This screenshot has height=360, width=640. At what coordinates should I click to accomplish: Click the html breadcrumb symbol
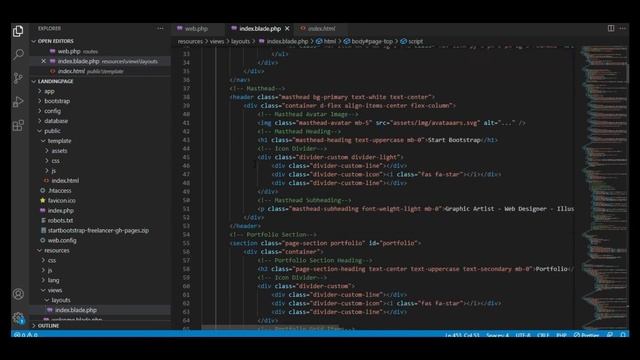click(x=326, y=41)
